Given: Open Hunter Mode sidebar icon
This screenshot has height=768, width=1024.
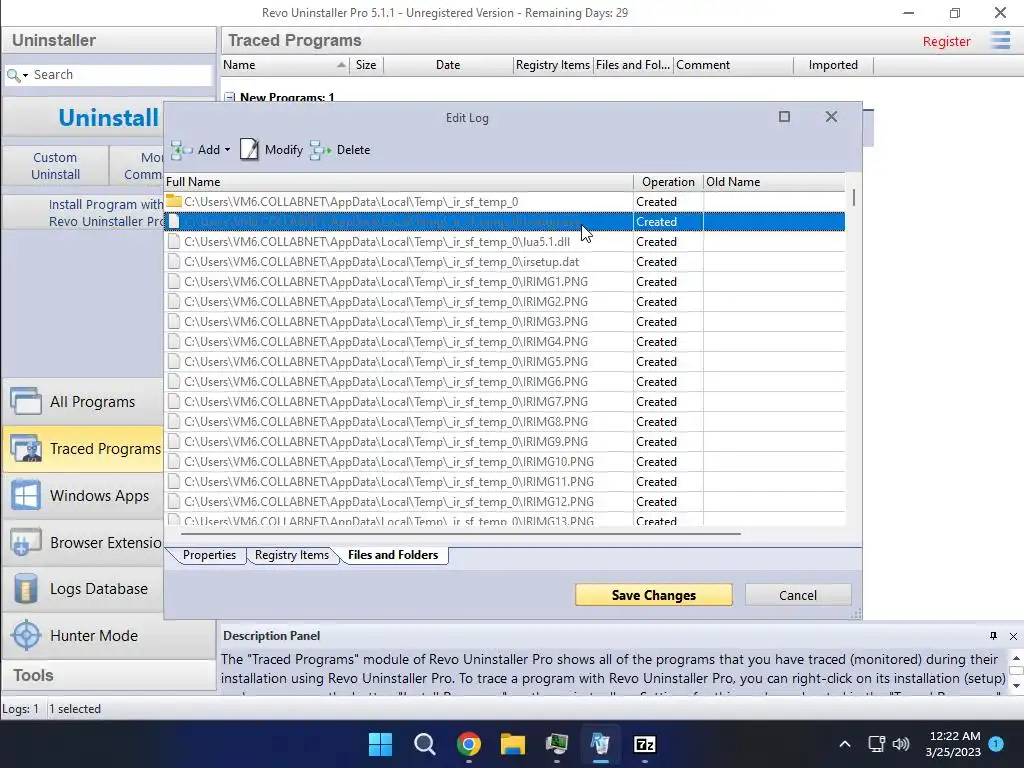Looking at the screenshot, I should 26,635.
